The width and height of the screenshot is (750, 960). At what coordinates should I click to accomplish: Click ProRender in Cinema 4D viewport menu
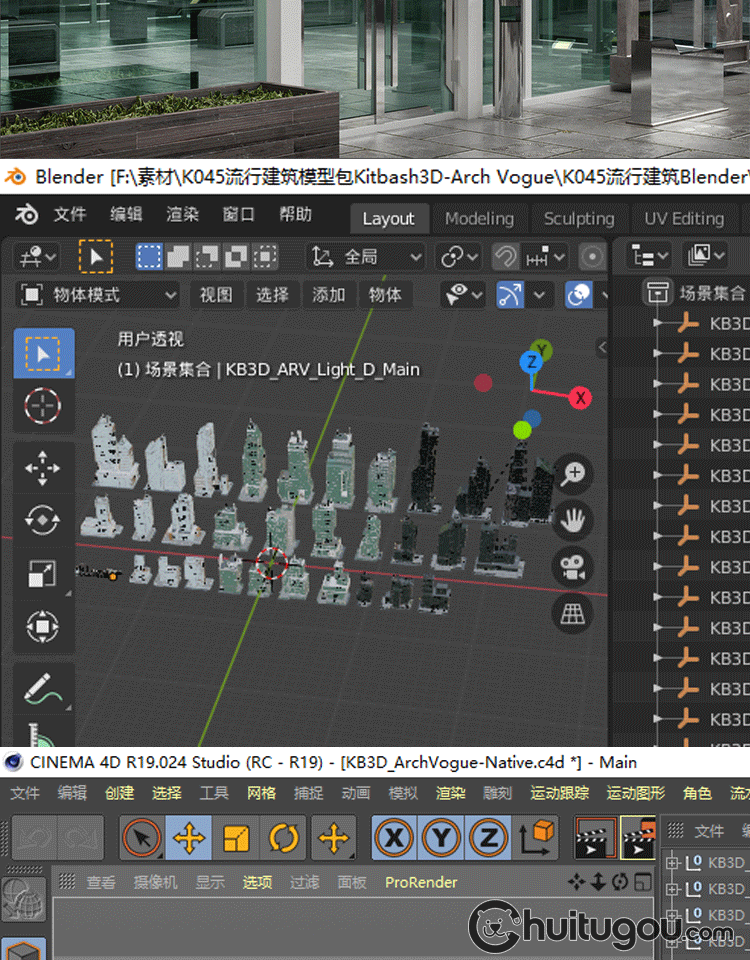(421, 882)
